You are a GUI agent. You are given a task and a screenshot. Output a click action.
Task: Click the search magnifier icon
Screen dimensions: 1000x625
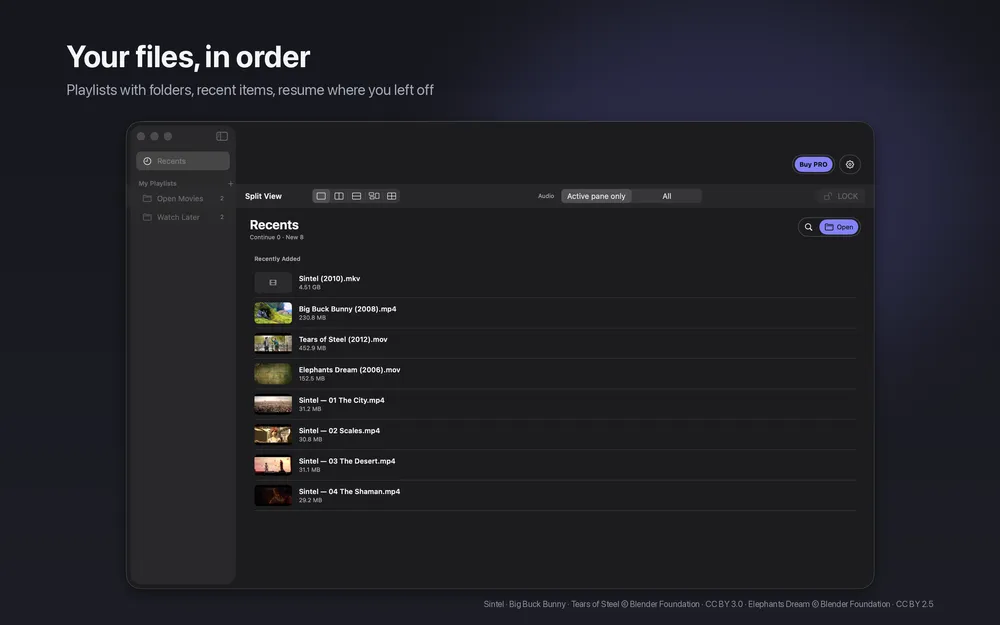808,227
